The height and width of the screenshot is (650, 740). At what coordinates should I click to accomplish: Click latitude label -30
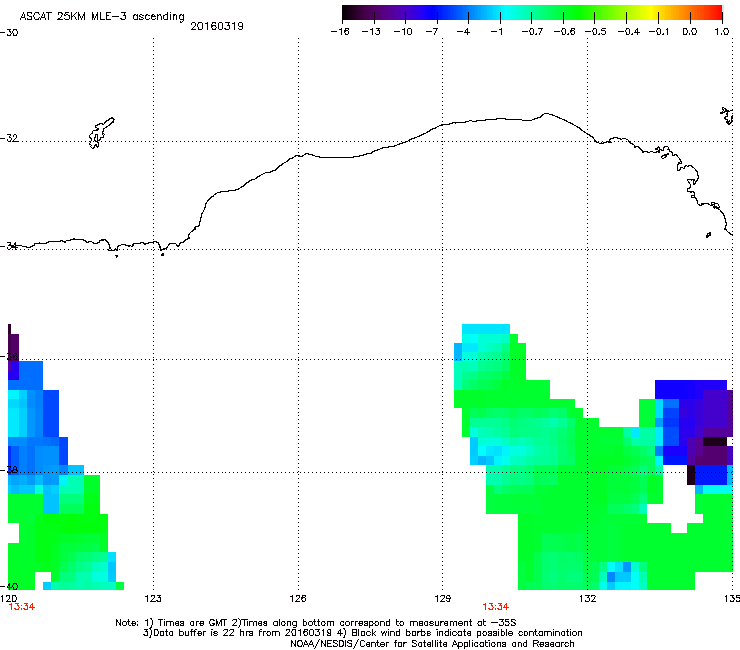pyautogui.click(x=9, y=33)
